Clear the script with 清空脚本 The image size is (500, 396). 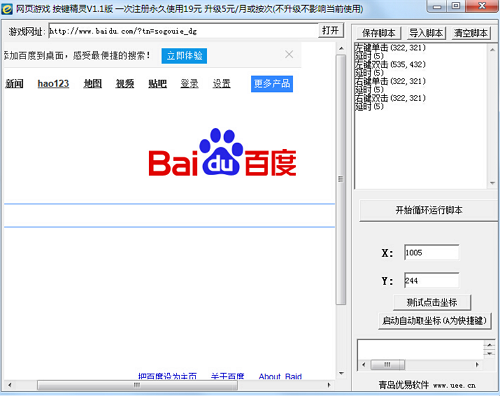click(471, 33)
